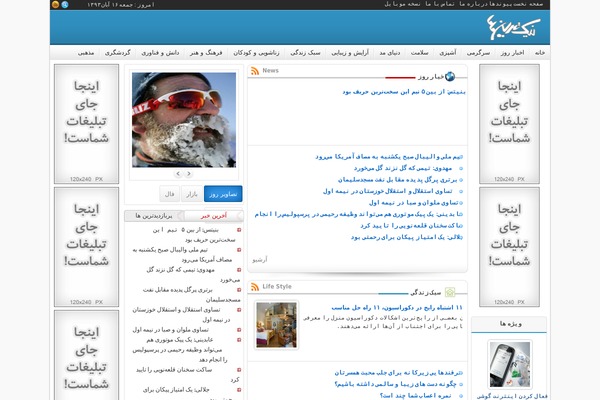
Task: Open خانه in the main menu
Action: 540,53
